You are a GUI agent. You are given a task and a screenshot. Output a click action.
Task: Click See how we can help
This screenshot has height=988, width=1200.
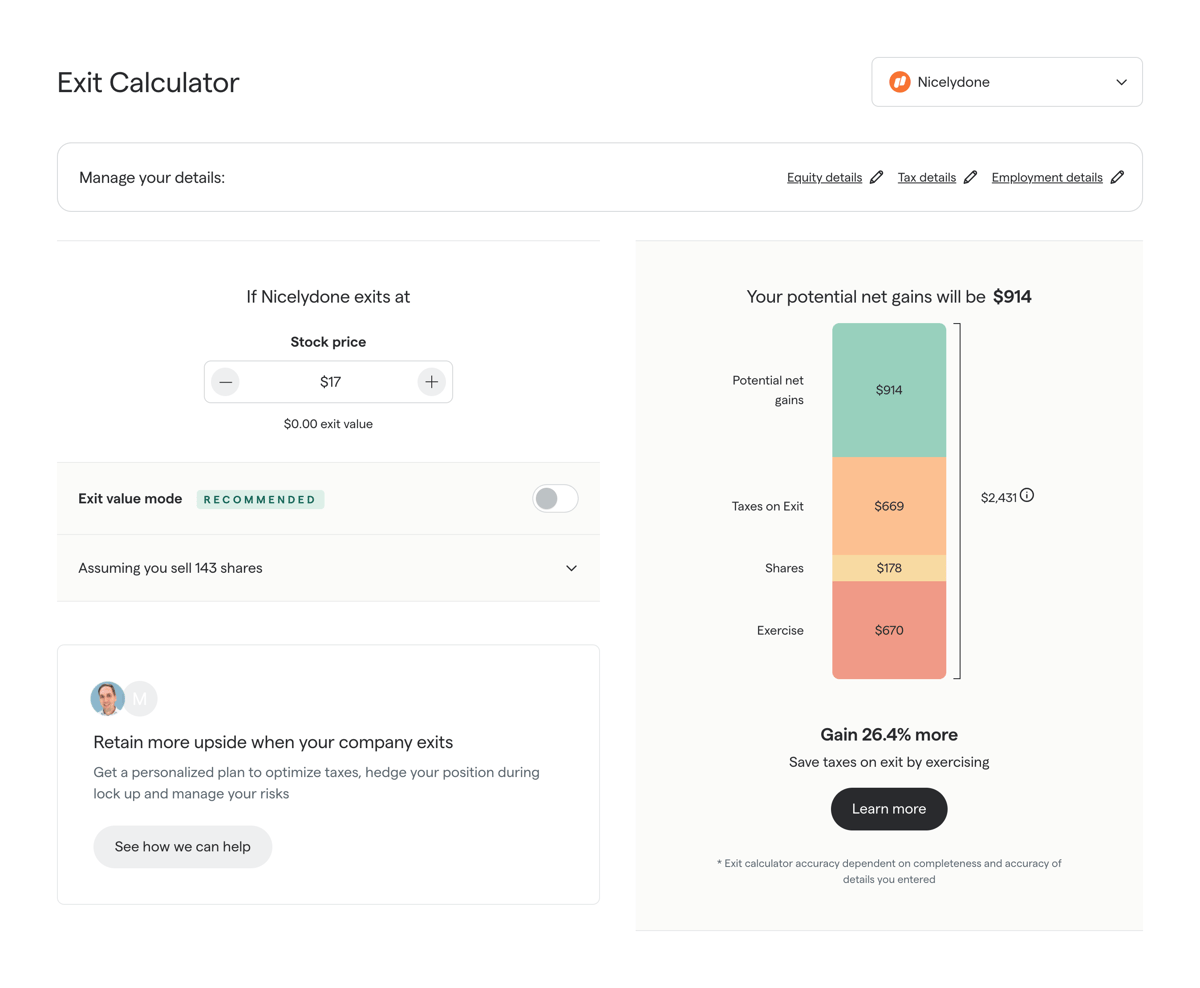(182, 846)
